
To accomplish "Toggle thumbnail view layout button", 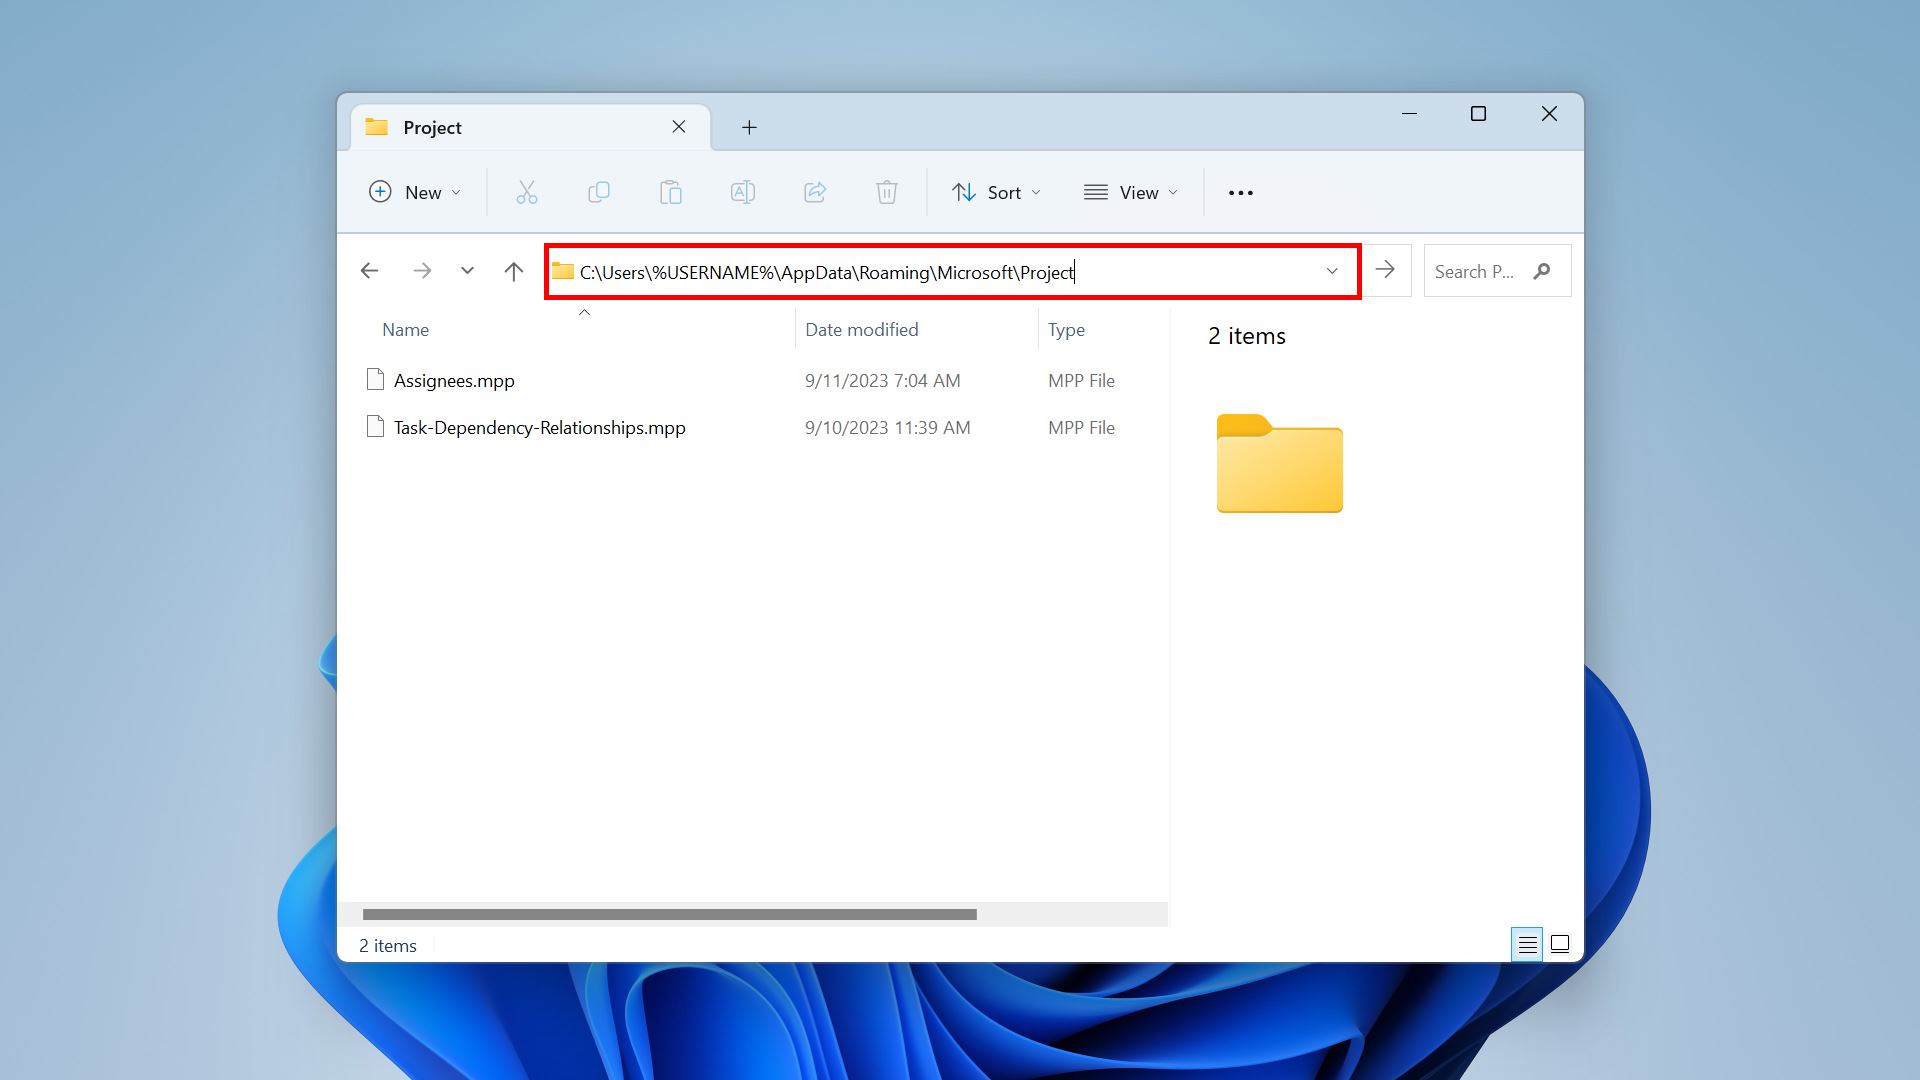I will point(1560,943).
